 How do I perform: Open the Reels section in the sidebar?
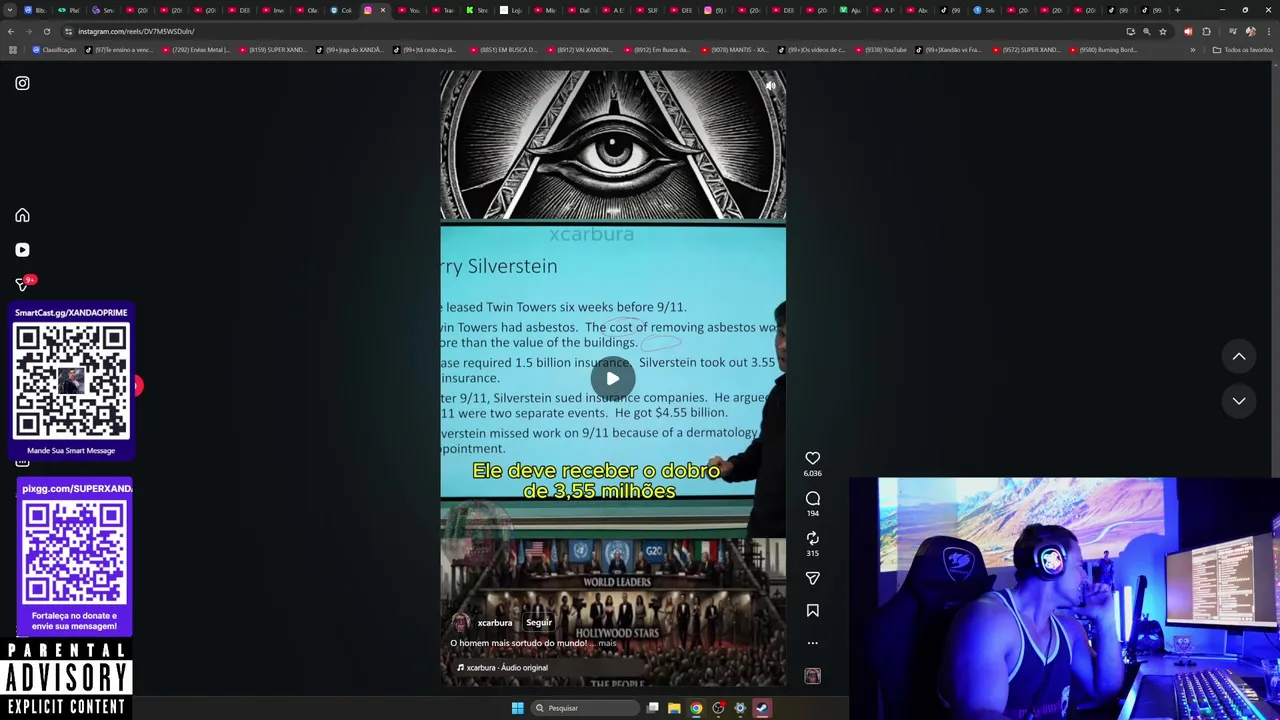pyautogui.click(x=22, y=250)
